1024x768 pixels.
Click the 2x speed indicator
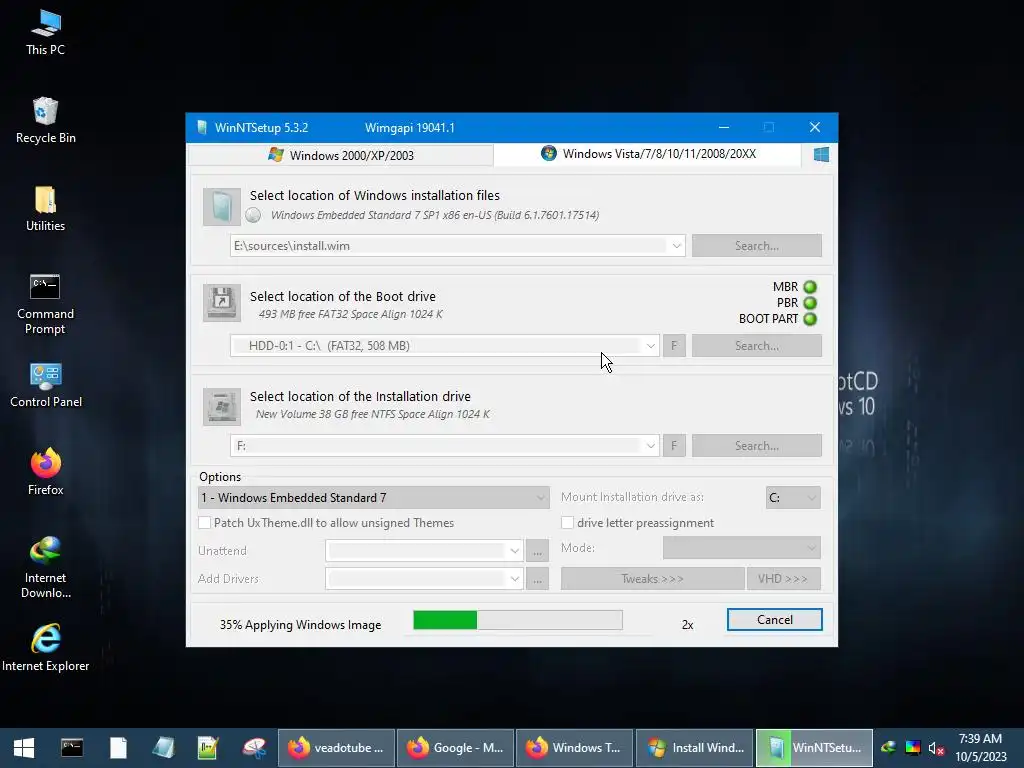(687, 625)
